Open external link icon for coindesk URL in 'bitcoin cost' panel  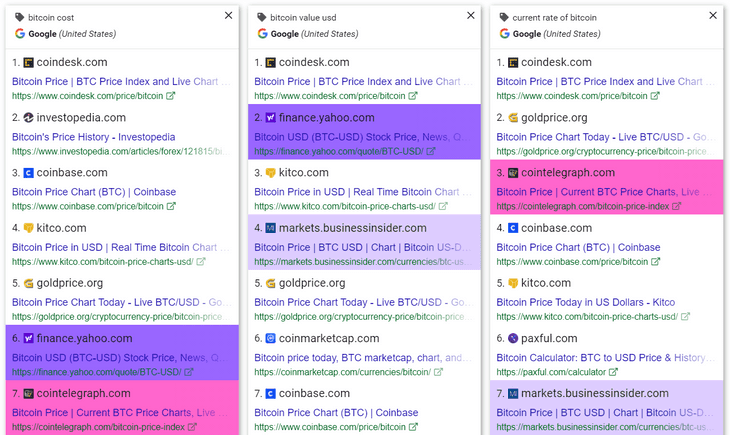pyautogui.click(x=171, y=95)
